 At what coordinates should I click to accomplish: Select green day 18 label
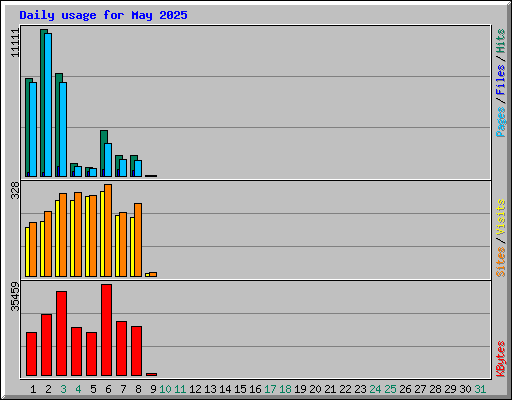[285, 389]
